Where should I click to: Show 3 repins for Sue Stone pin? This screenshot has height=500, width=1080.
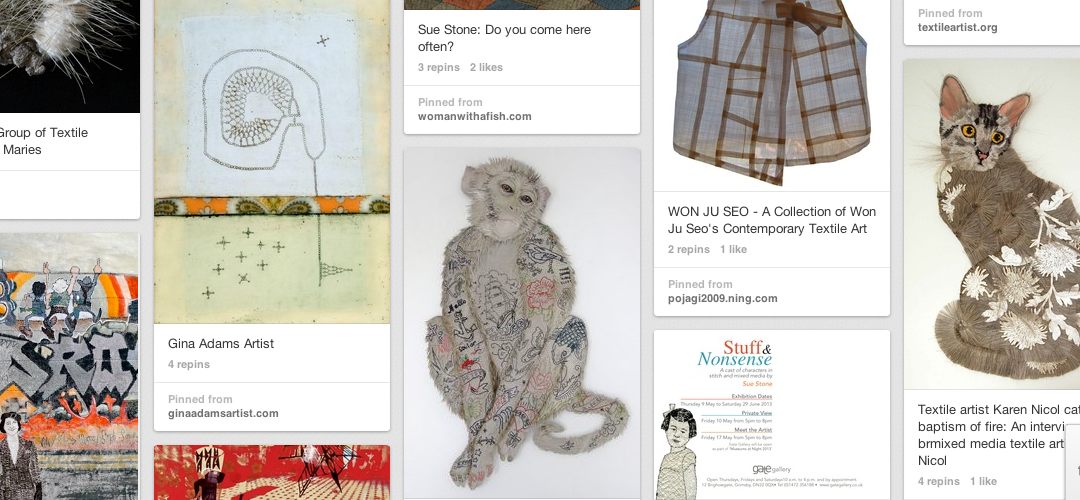[438, 67]
